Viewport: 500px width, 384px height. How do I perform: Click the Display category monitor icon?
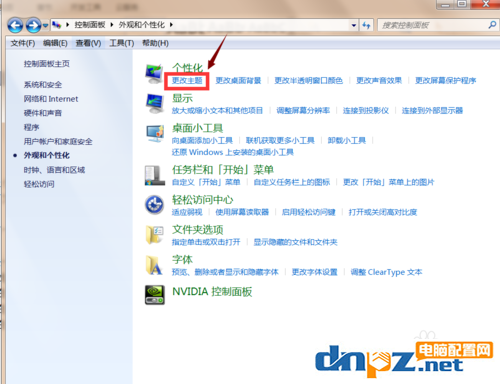pyautogui.click(x=155, y=104)
